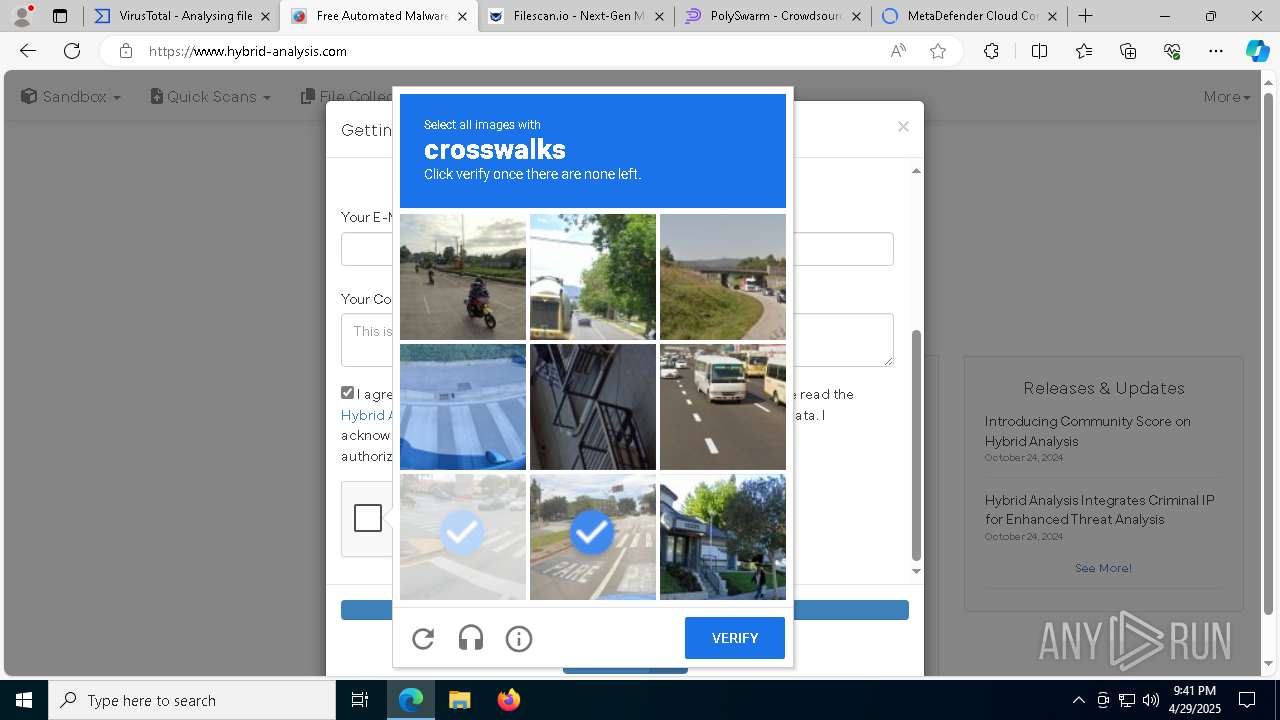This screenshot has height=720, width=1280.
Task: Open Task View on taskbar
Action: 360,700
